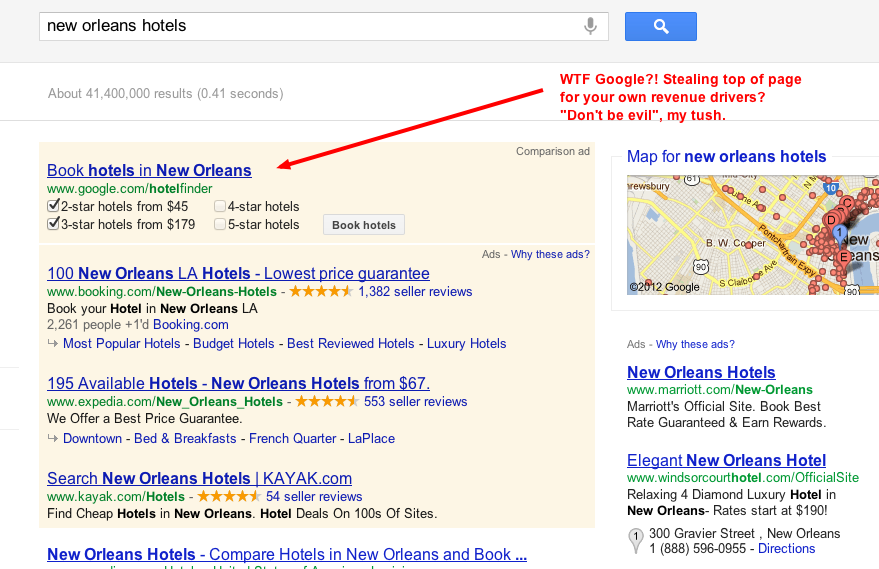
Task: Open Directions for Windsor Court hotel
Action: click(786, 549)
